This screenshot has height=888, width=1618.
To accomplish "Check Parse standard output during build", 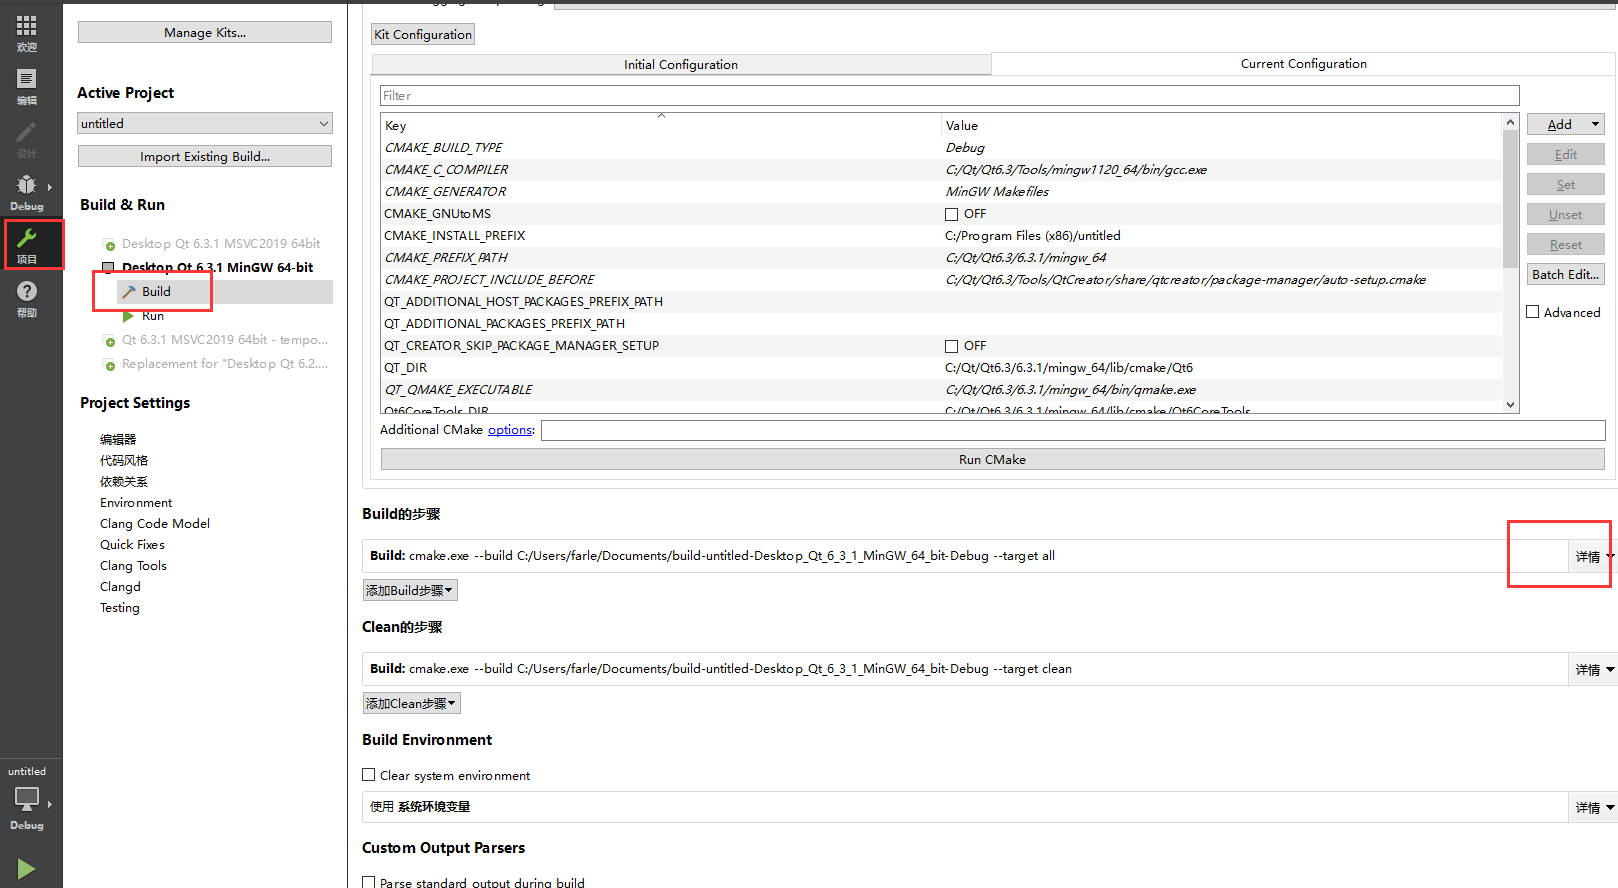I will 369,882.
